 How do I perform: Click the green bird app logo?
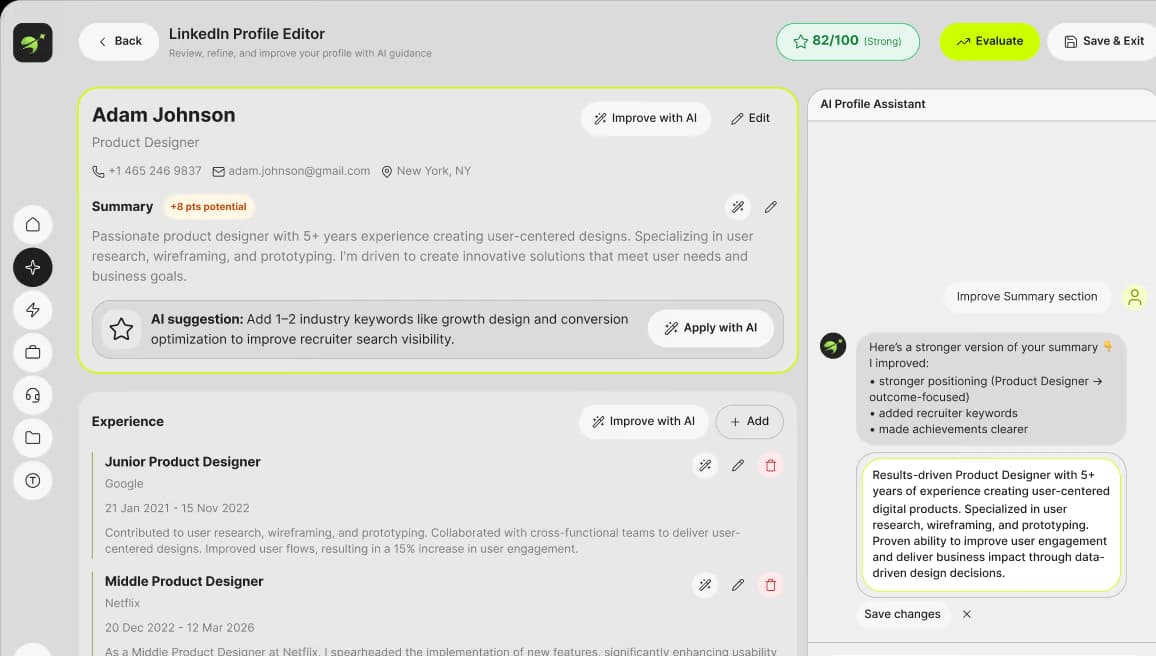pos(32,42)
